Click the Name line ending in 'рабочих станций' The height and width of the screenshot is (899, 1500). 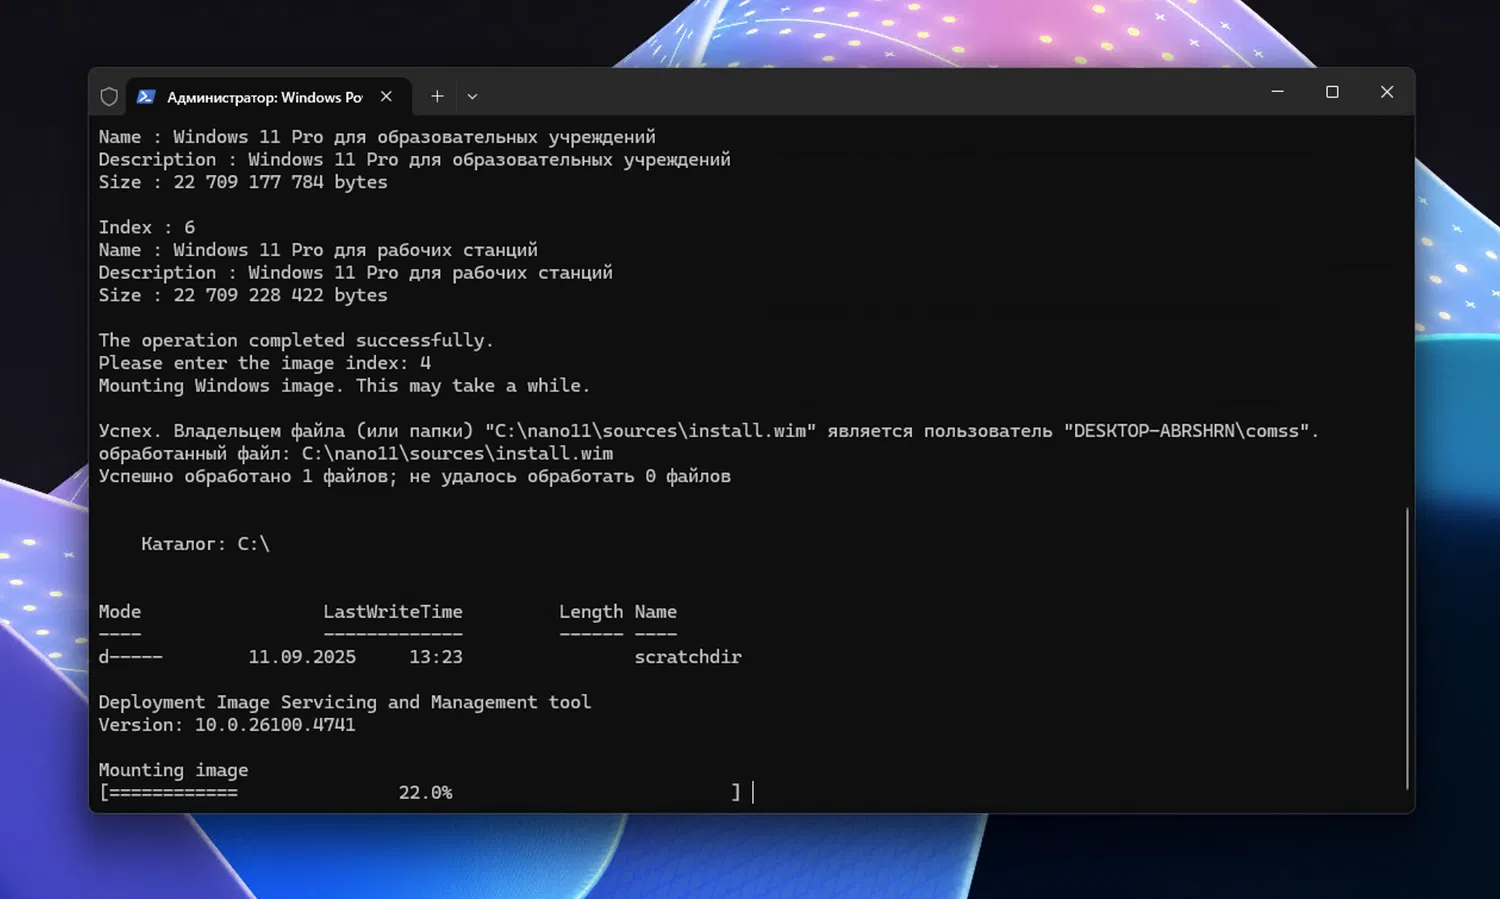click(x=318, y=250)
